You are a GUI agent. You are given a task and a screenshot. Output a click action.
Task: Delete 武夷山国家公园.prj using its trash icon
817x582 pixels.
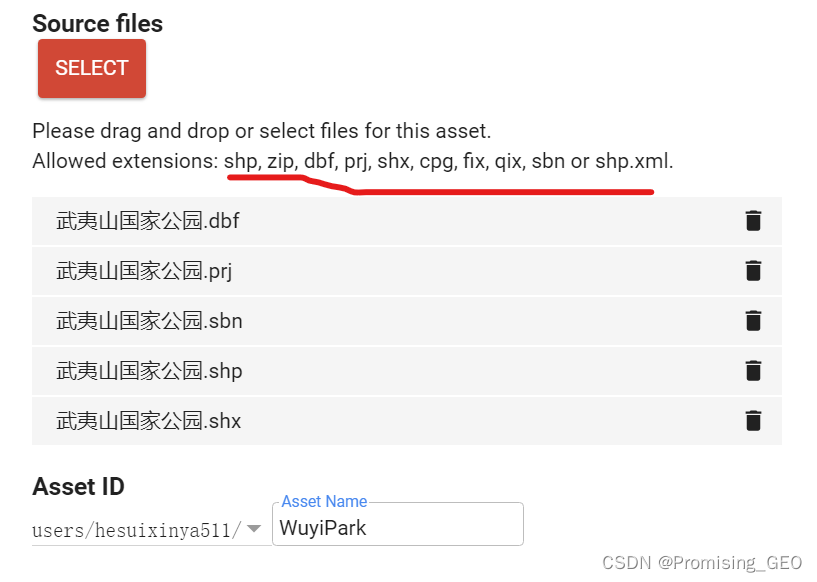coord(753,271)
